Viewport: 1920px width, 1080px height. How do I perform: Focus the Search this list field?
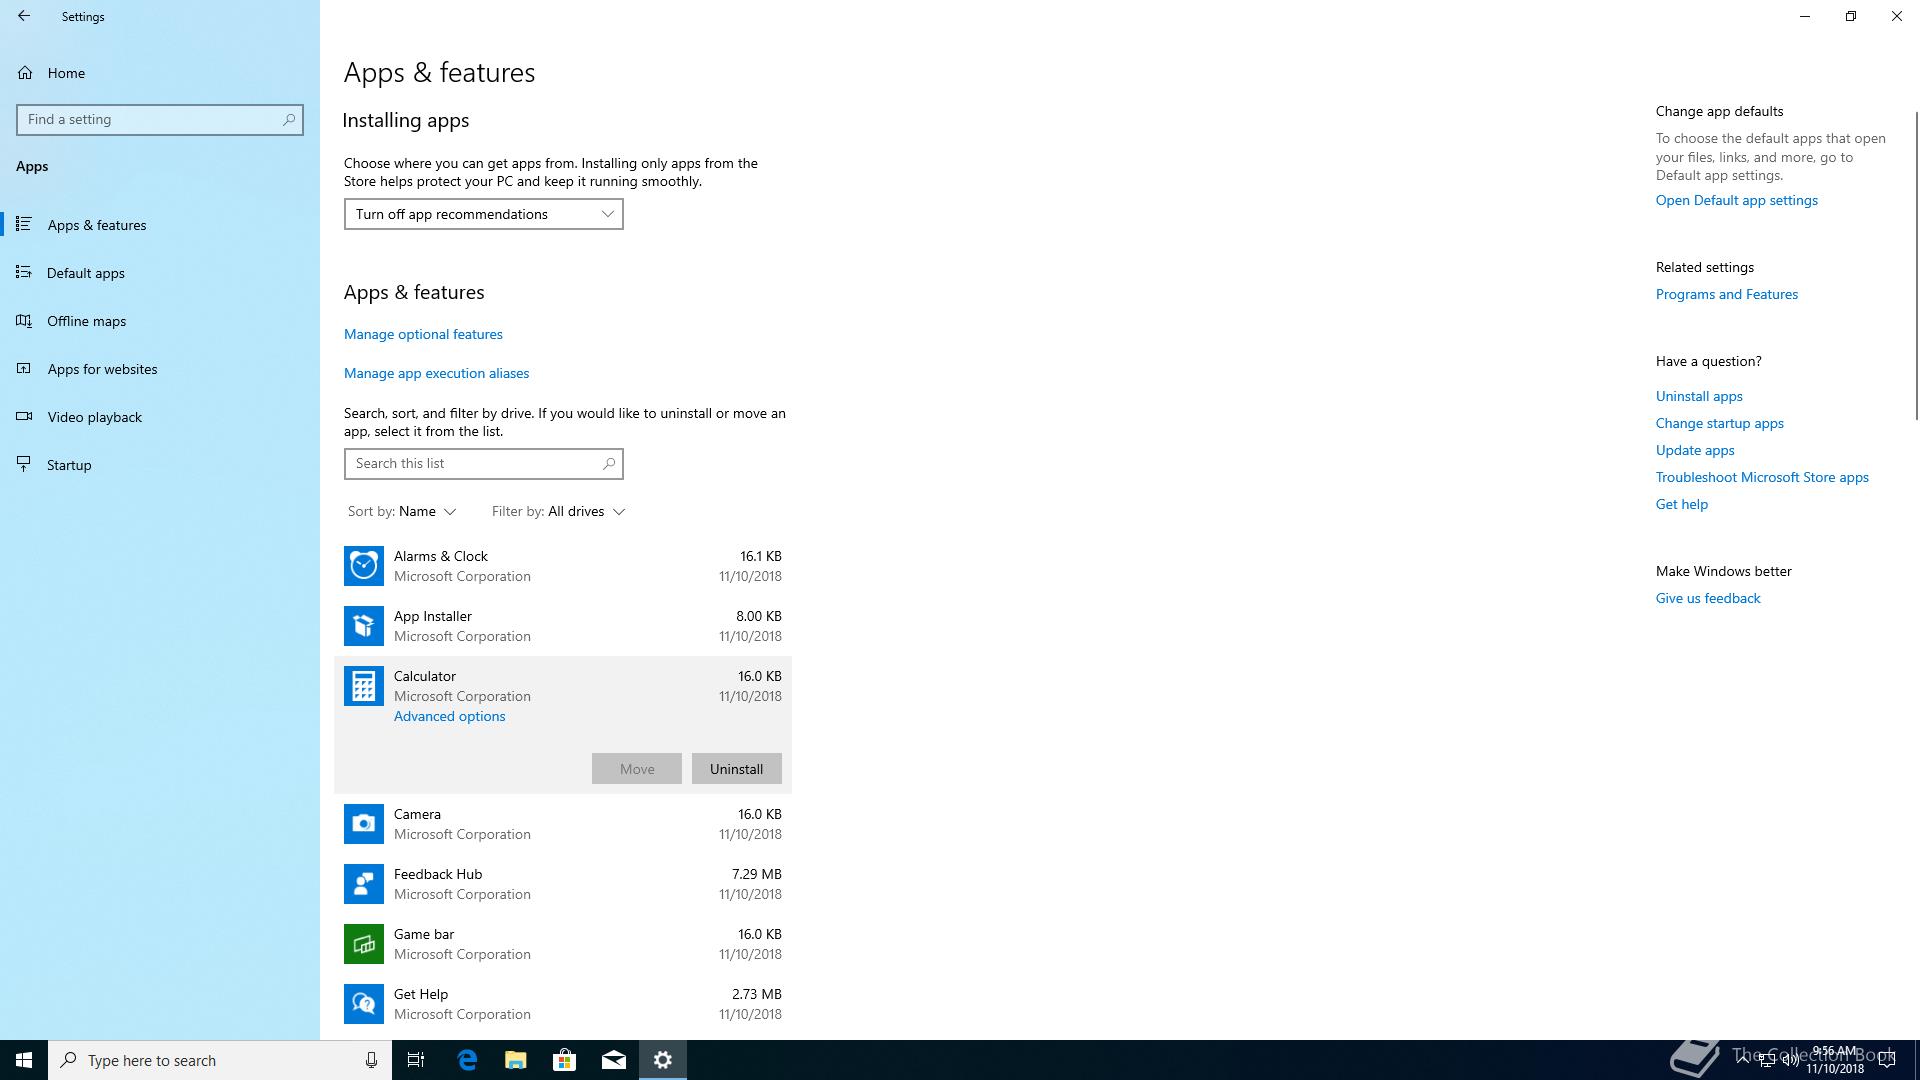(484, 464)
